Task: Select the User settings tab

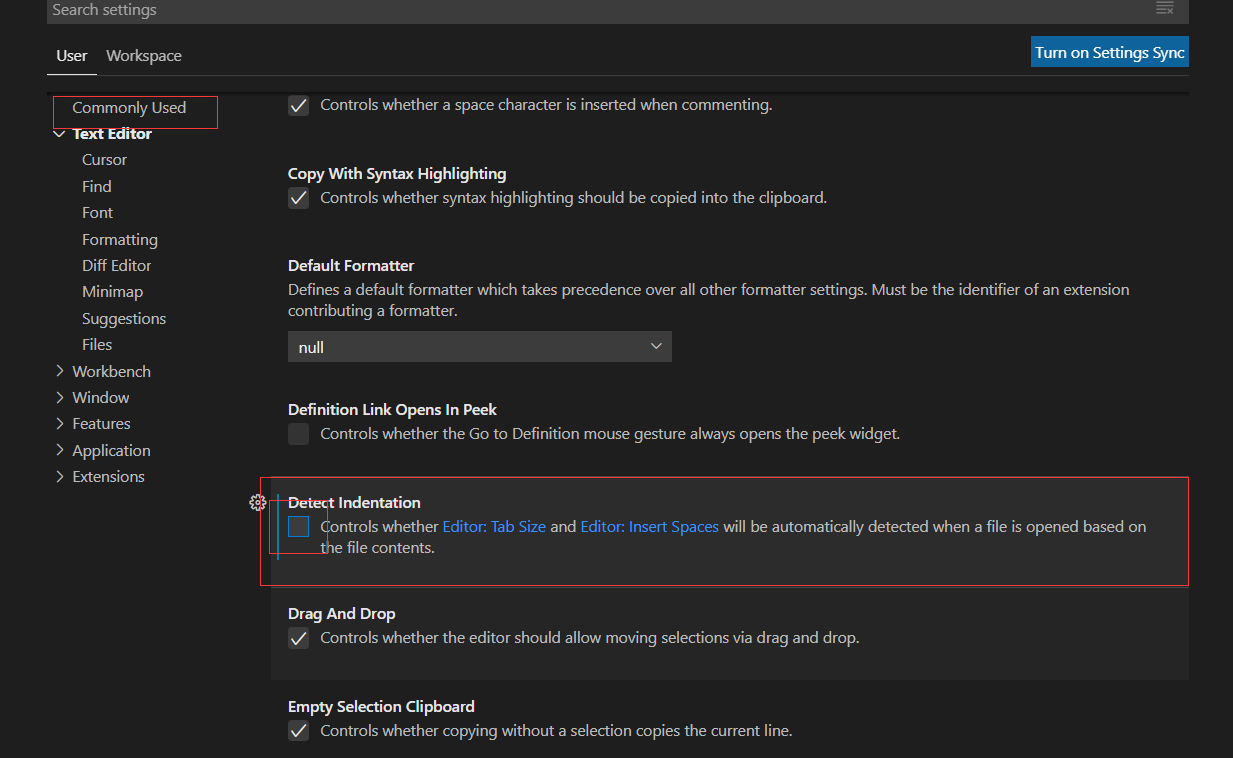Action: (x=71, y=55)
